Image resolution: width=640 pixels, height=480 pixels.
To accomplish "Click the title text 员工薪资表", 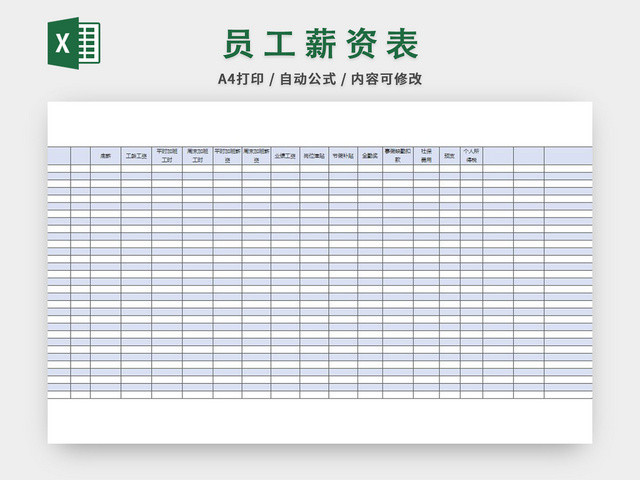I will 321,44.
